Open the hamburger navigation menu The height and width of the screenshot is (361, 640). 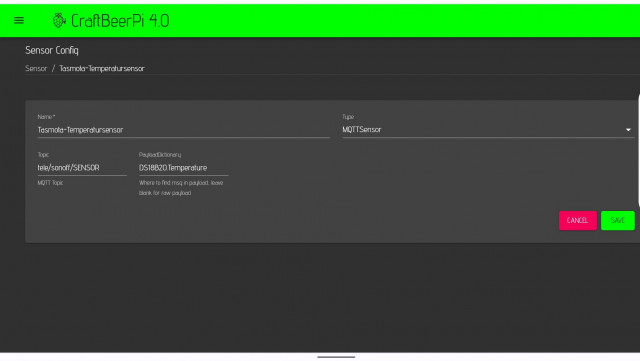point(19,20)
